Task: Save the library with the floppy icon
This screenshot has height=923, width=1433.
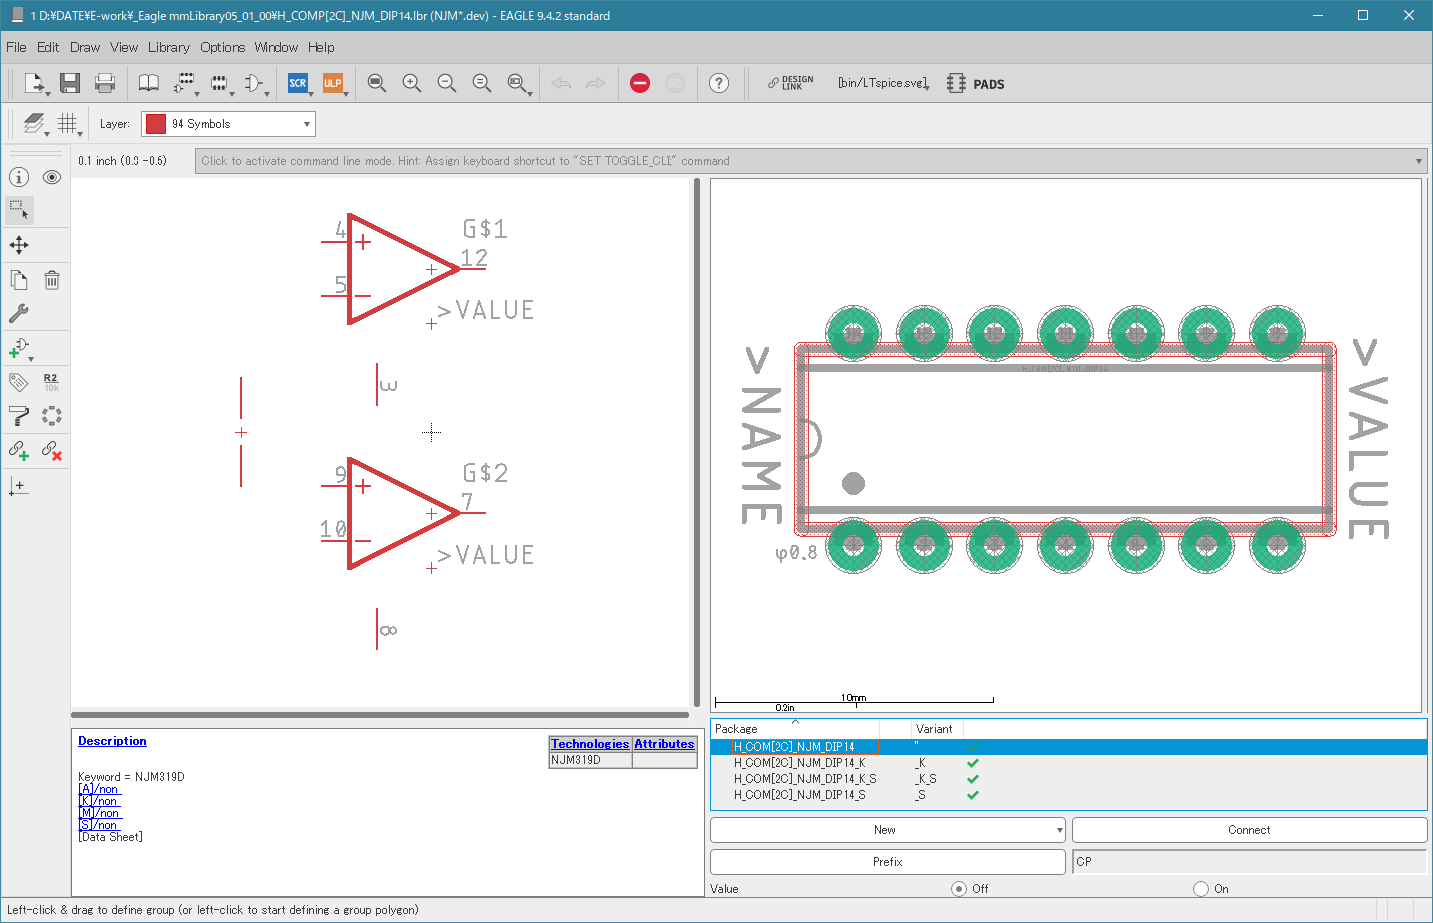Action: [x=69, y=83]
